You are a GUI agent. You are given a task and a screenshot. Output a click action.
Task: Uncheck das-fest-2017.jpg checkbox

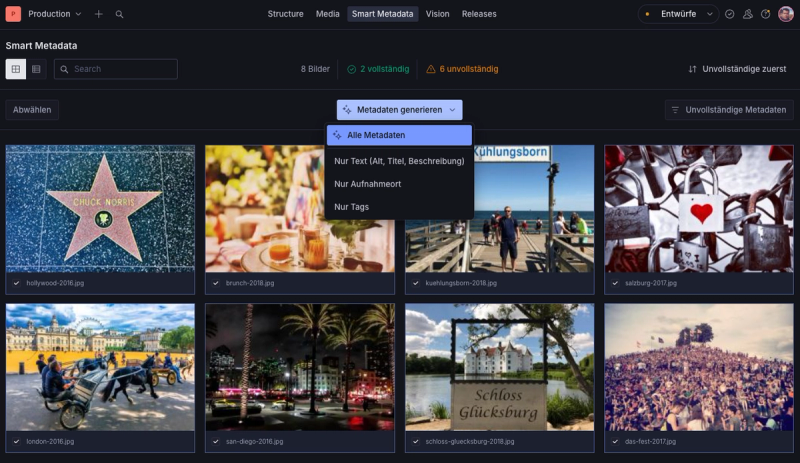click(x=615, y=442)
